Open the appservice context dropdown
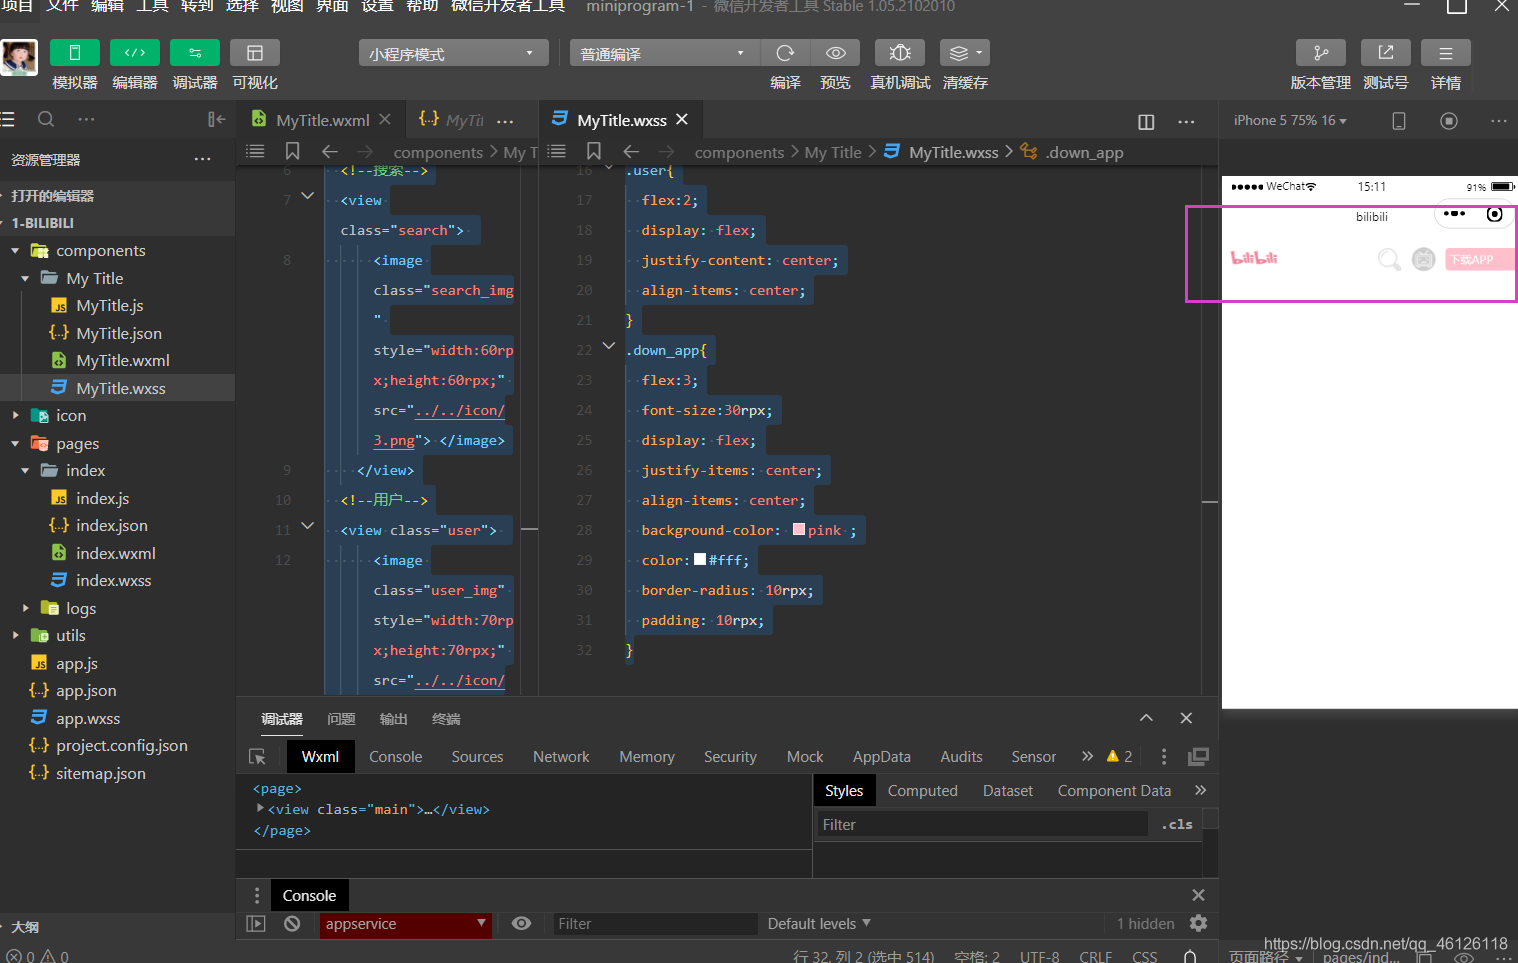The image size is (1518, 963). point(405,924)
